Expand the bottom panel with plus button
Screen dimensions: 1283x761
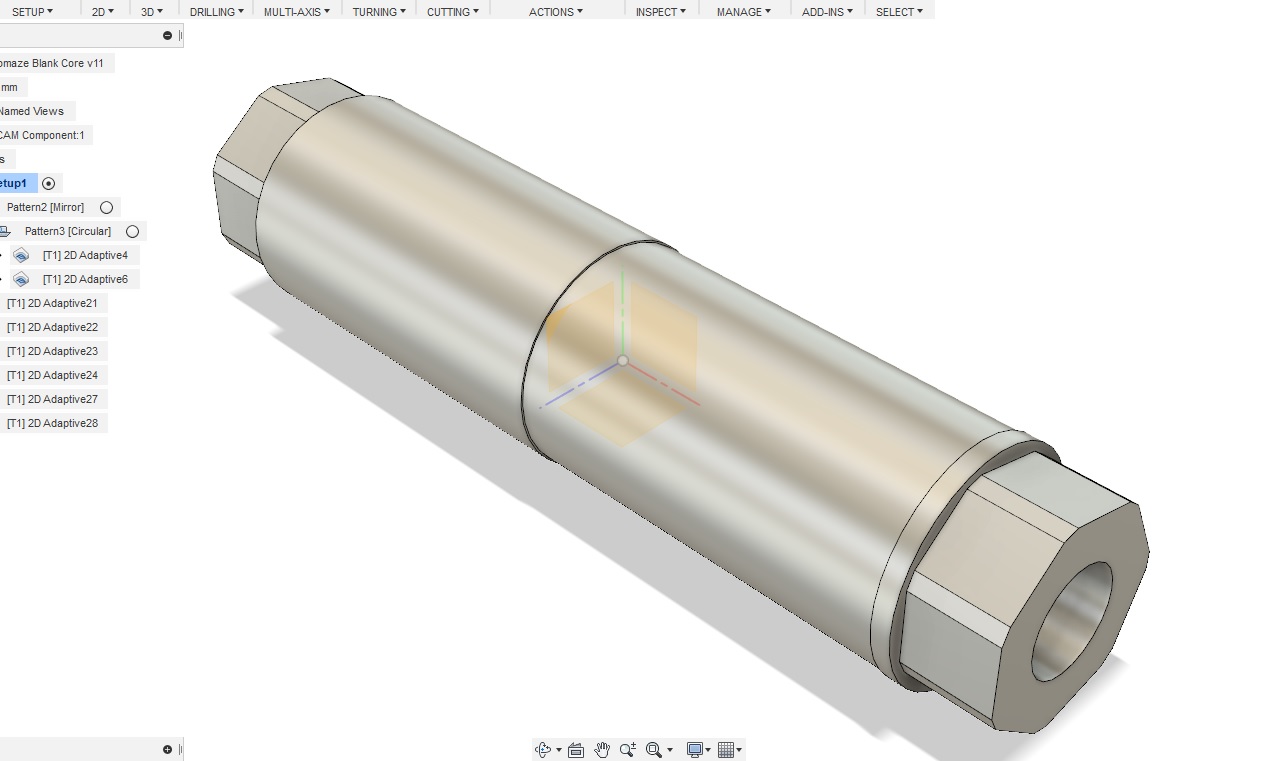(x=167, y=749)
